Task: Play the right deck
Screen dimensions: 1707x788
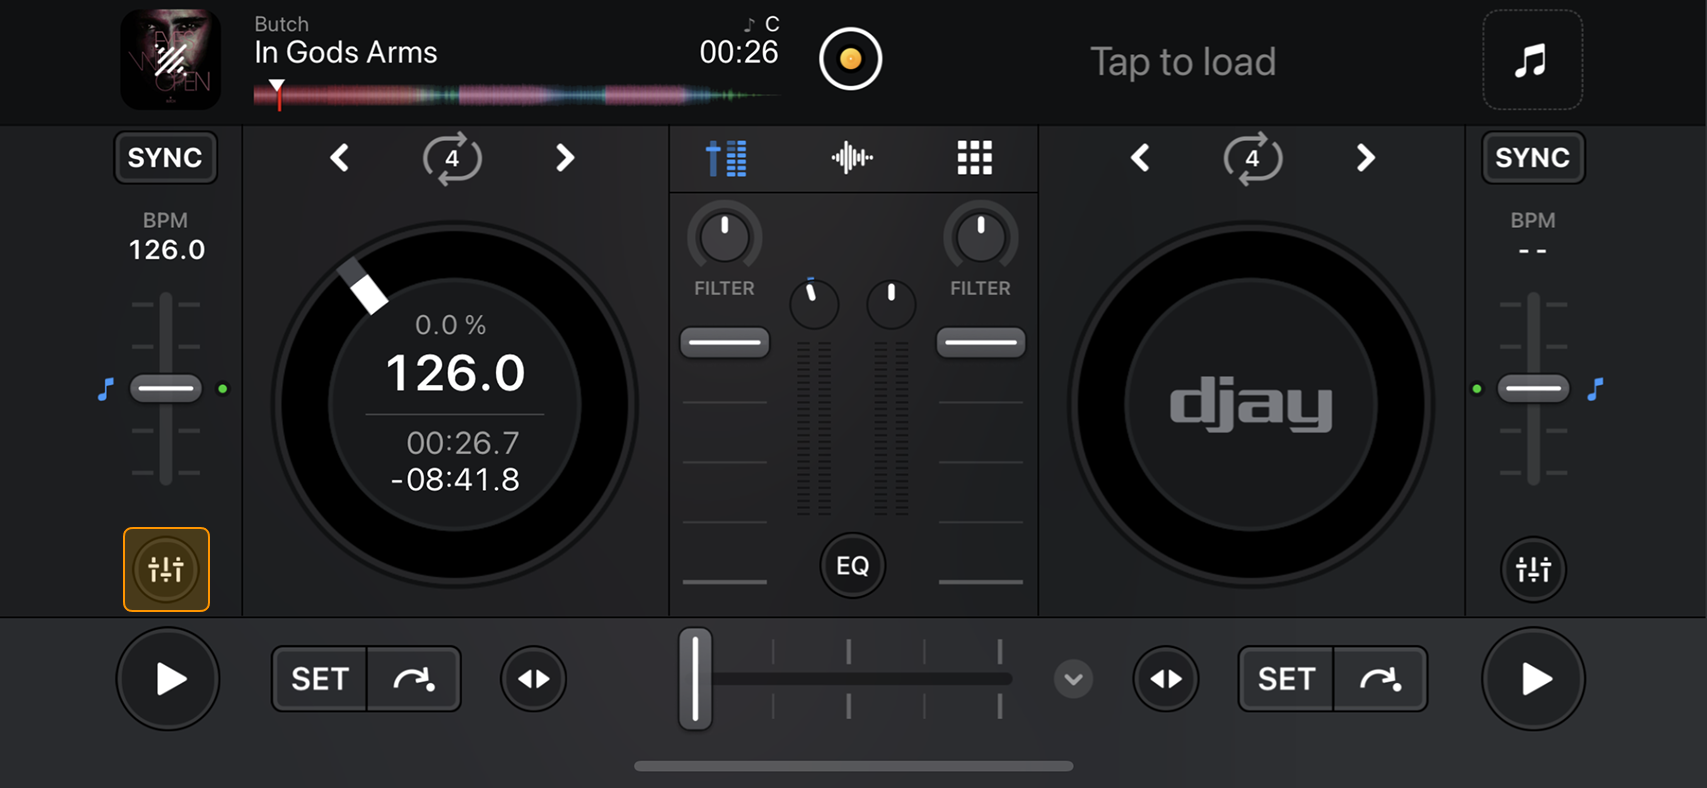Action: pyautogui.click(x=1533, y=679)
